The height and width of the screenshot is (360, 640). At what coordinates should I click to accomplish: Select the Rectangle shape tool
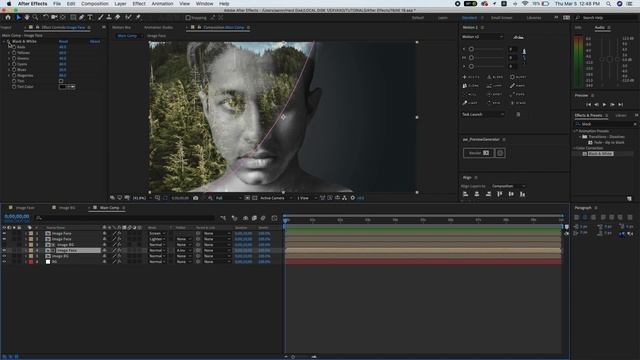tap(73, 18)
